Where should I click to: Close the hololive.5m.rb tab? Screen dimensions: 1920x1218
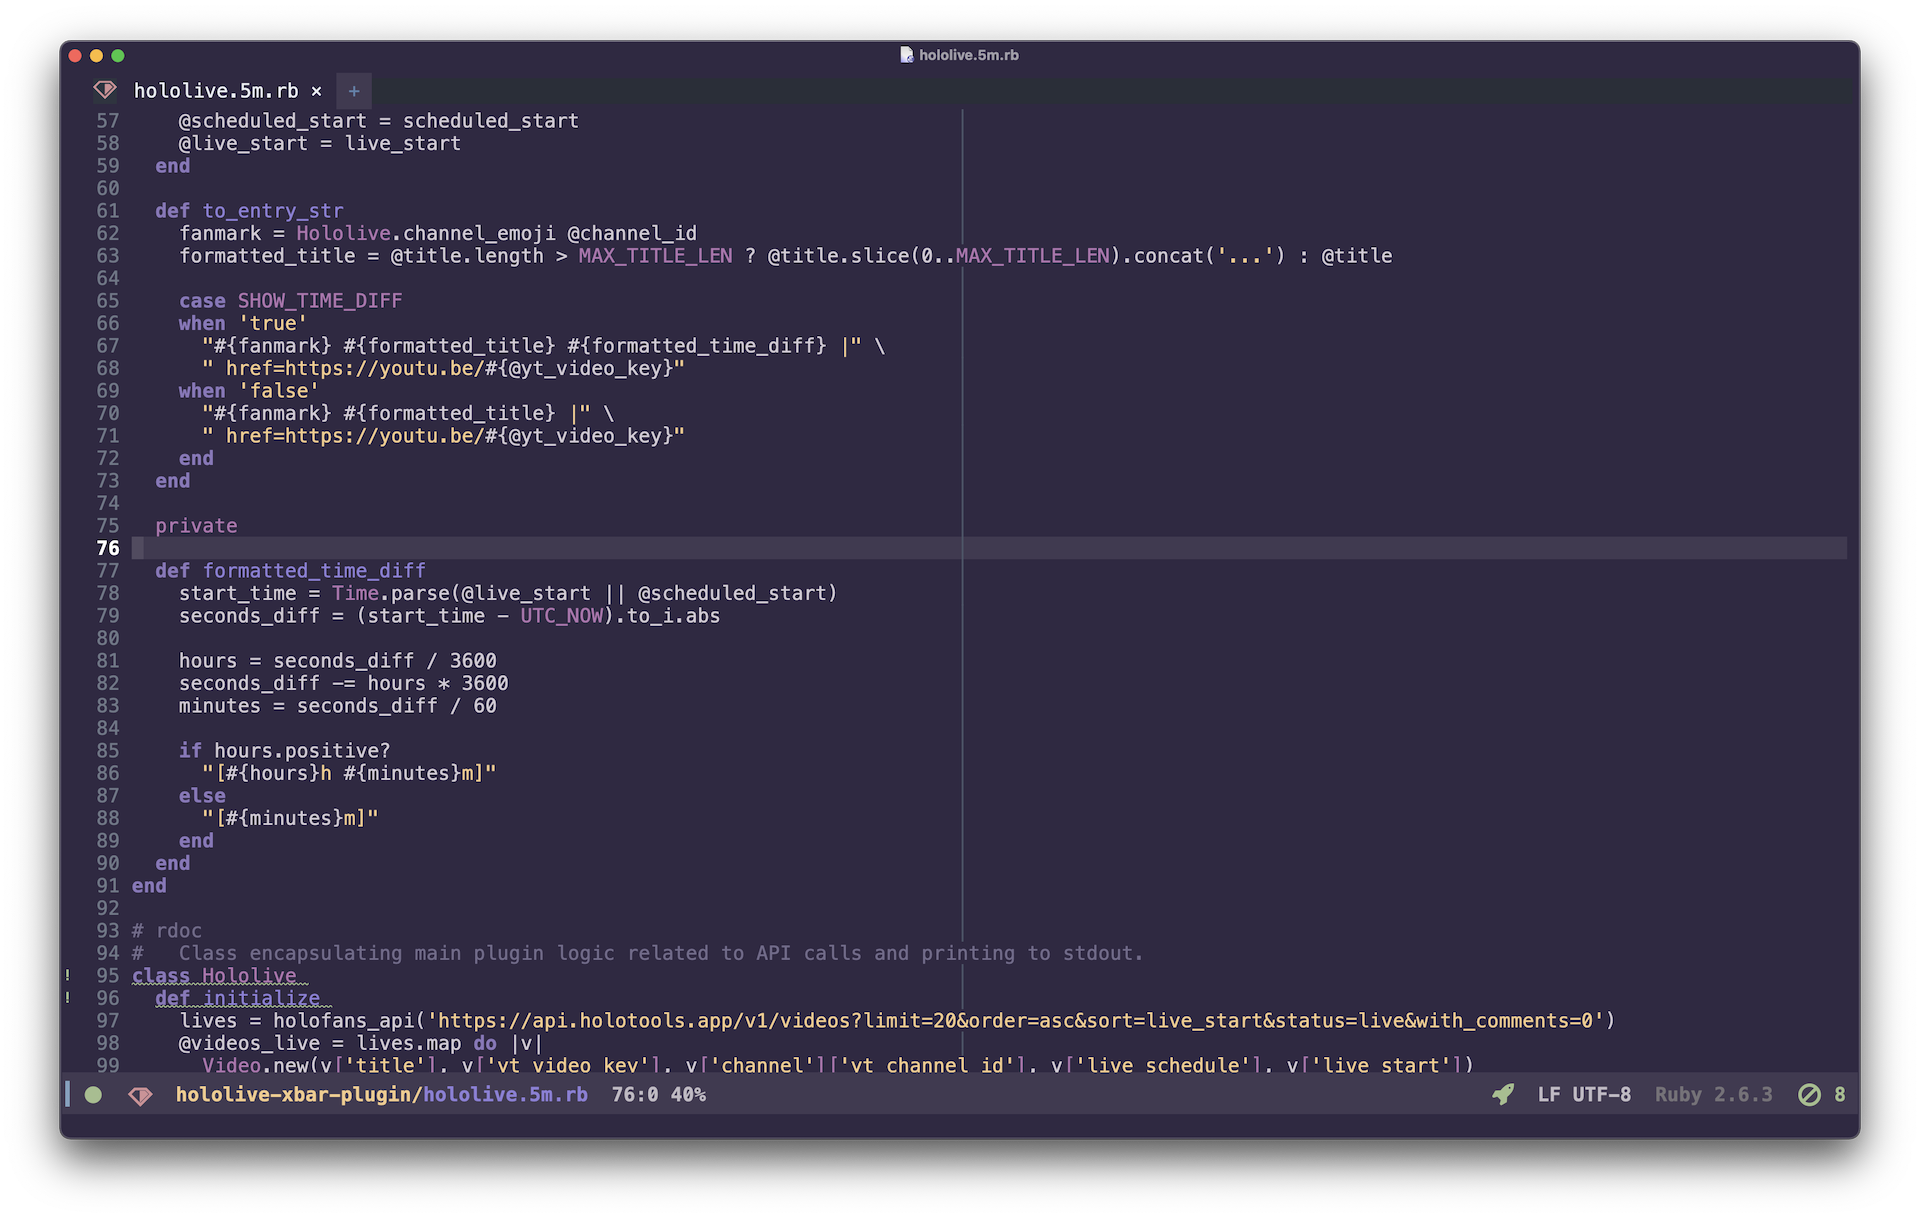click(x=316, y=91)
